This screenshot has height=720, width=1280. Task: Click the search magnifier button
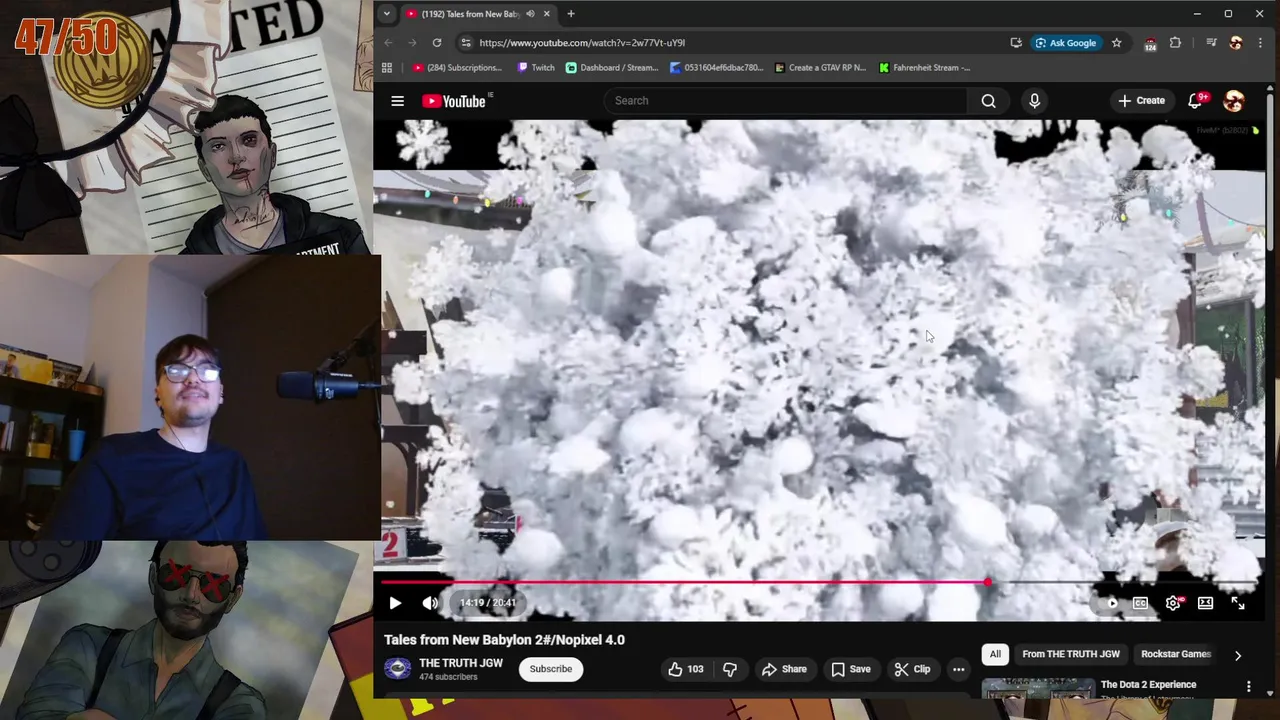tap(988, 100)
